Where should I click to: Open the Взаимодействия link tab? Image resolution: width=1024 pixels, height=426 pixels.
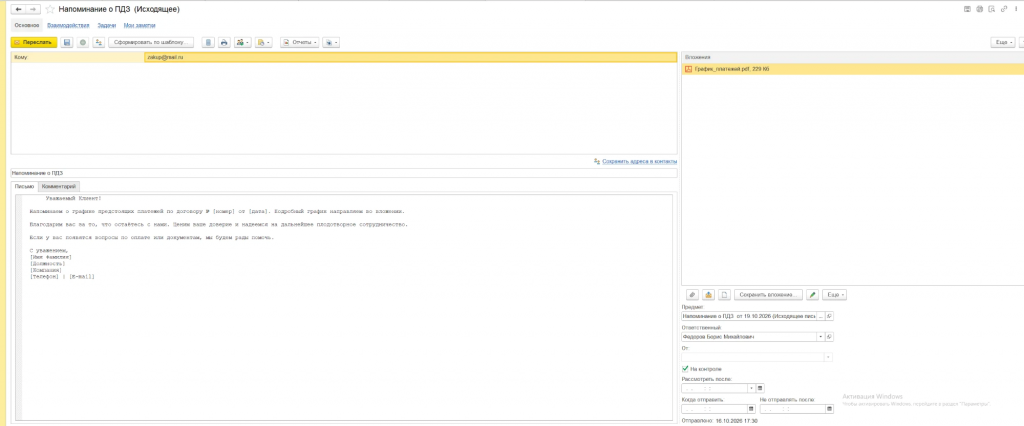[68, 25]
